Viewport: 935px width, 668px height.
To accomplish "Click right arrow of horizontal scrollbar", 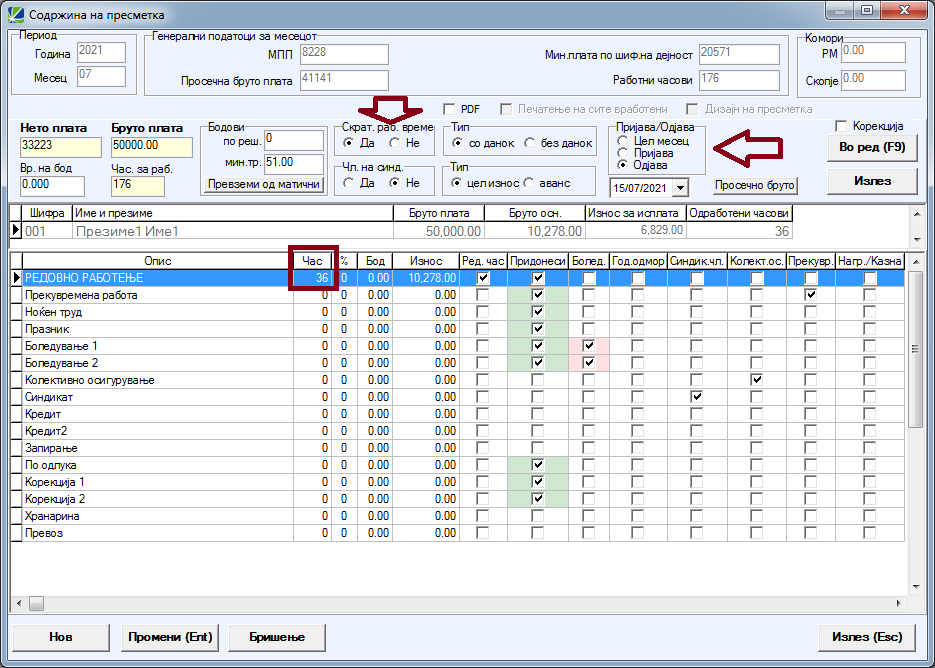I will coord(899,604).
